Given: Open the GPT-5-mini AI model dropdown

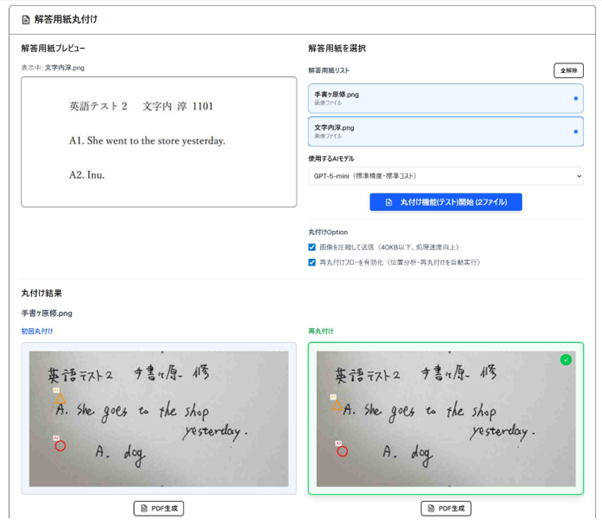Looking at the screenshot, I should pyautogui.click(x=446, y=176).
